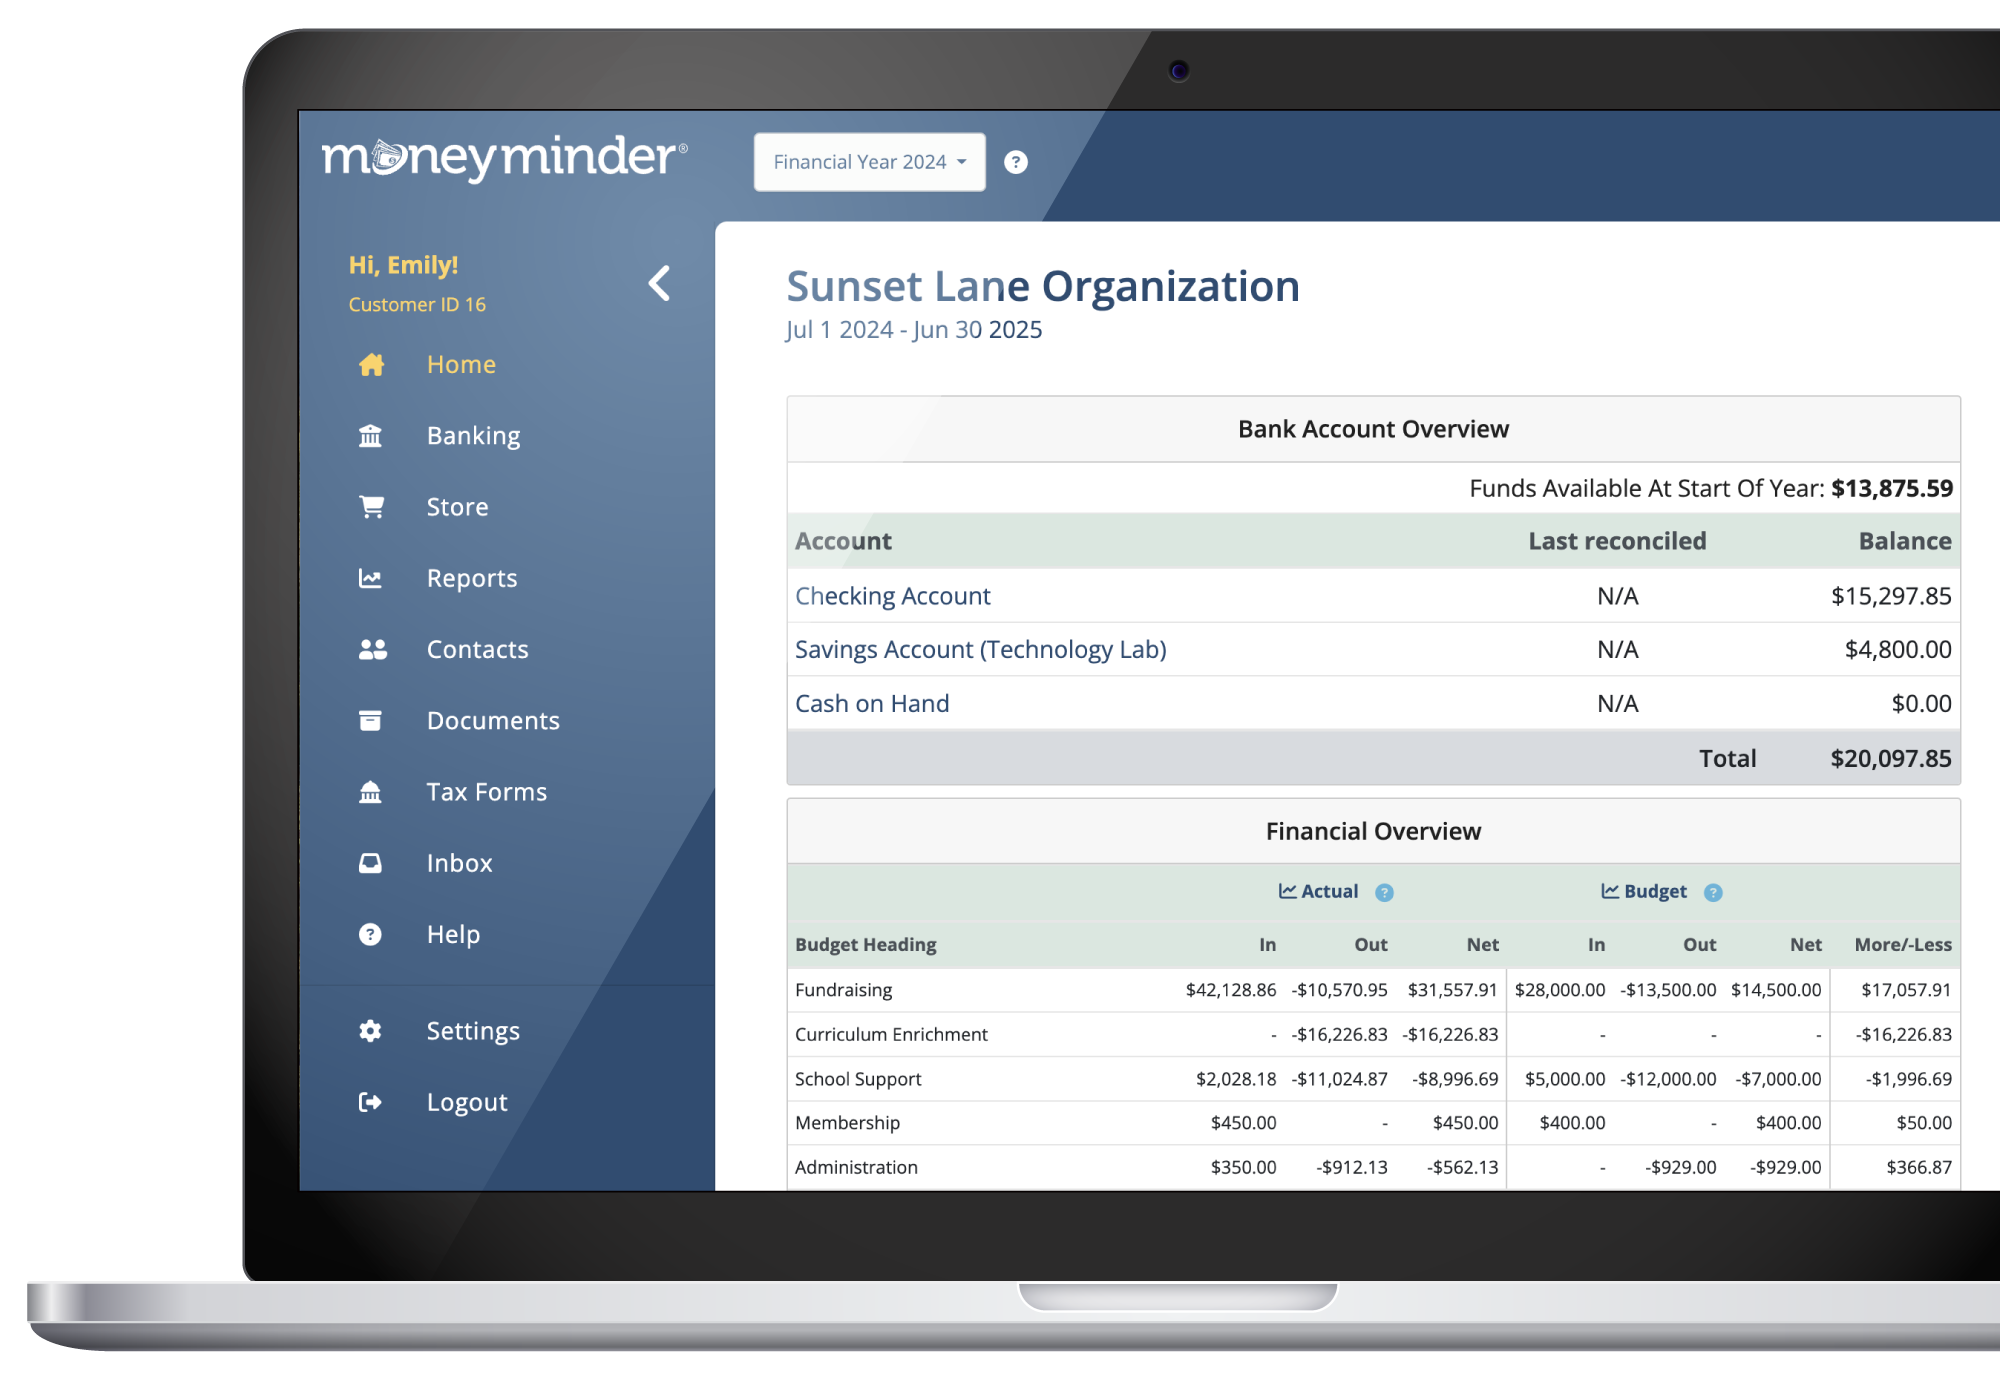Click the Inbox navigation icon
Image resolution: width=2000 pixels, height=1378 pixels.
371,861
